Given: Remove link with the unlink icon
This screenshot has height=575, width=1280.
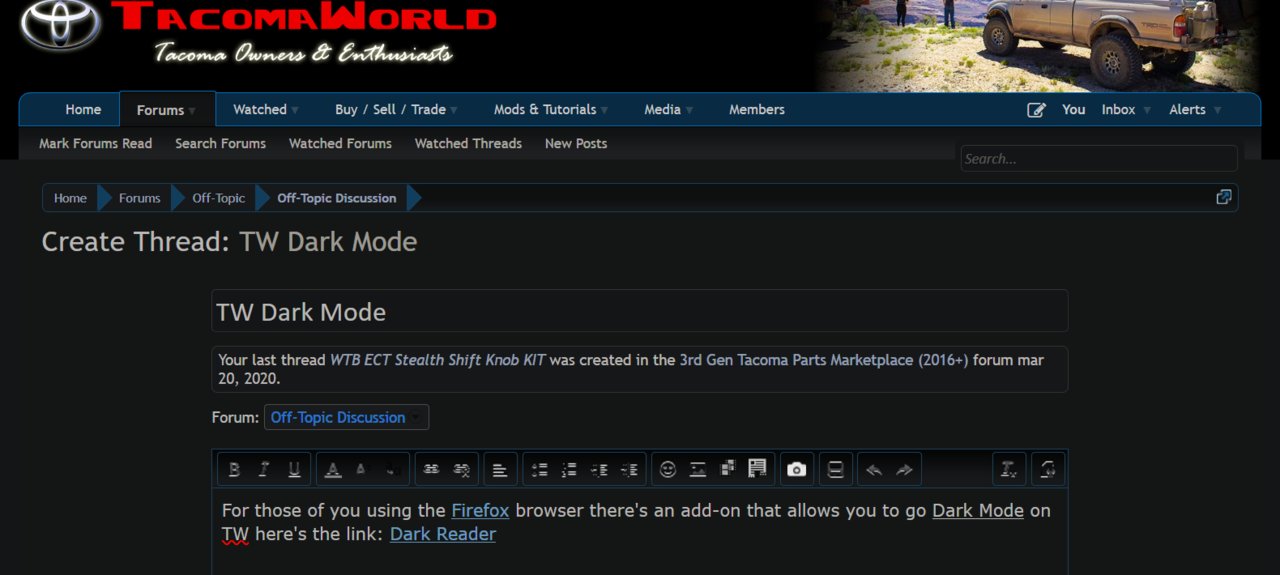Looking at the screenshot, I should [461, 469].
